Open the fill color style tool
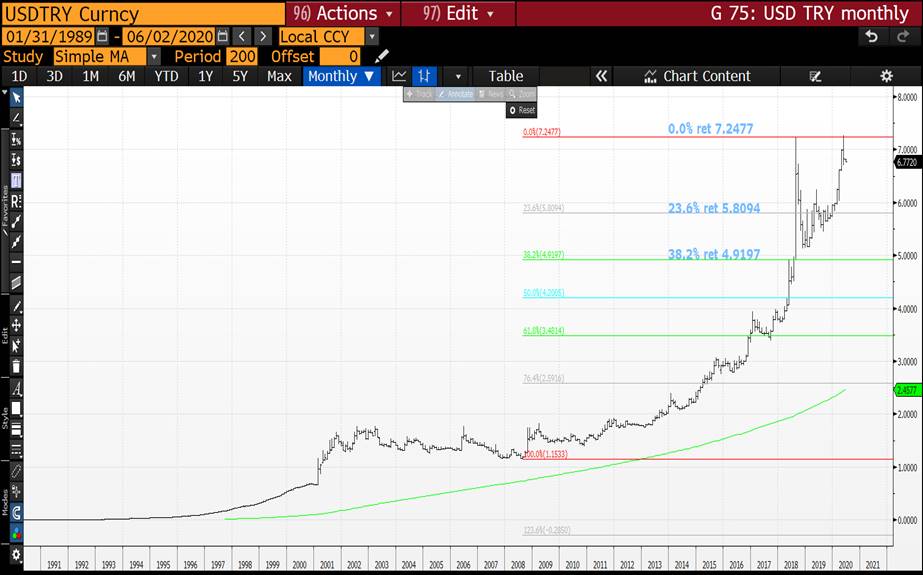This screenshot has width=923, height=575. (16, 408)
